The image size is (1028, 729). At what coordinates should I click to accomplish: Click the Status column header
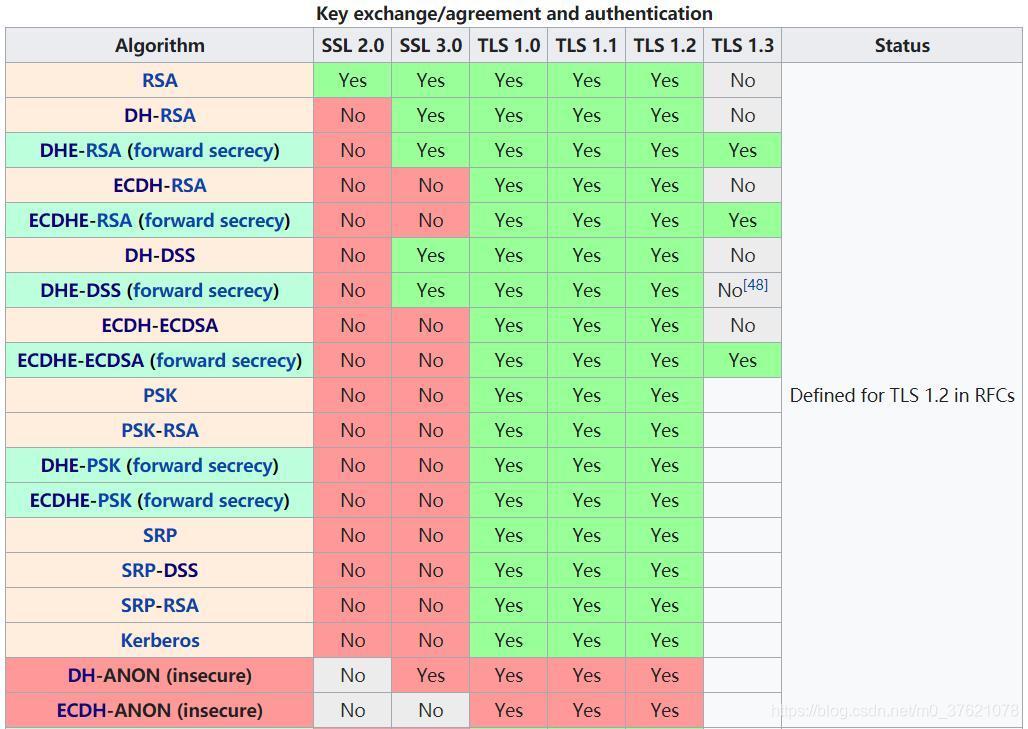pyautogui.click(x=902, y=45)
